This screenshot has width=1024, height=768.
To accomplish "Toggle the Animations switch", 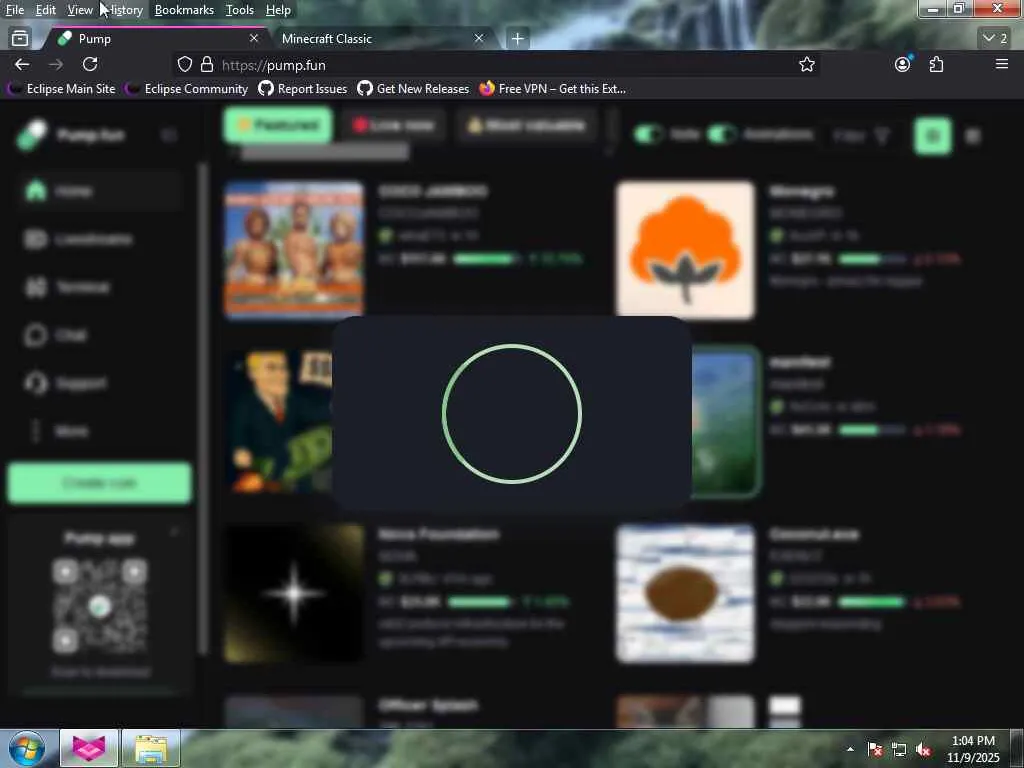I will (722, 135).
